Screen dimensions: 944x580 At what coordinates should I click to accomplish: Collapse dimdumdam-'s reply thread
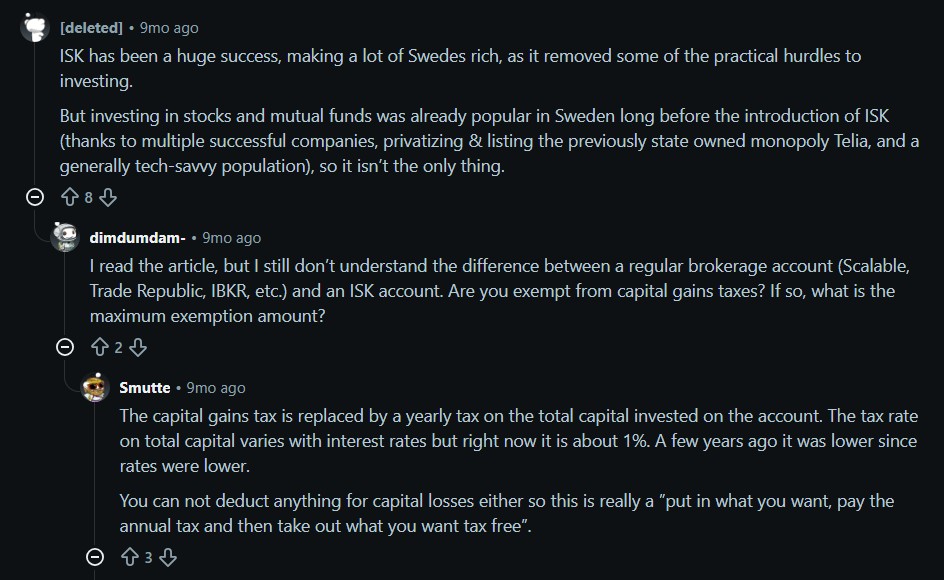coord(65,348)
